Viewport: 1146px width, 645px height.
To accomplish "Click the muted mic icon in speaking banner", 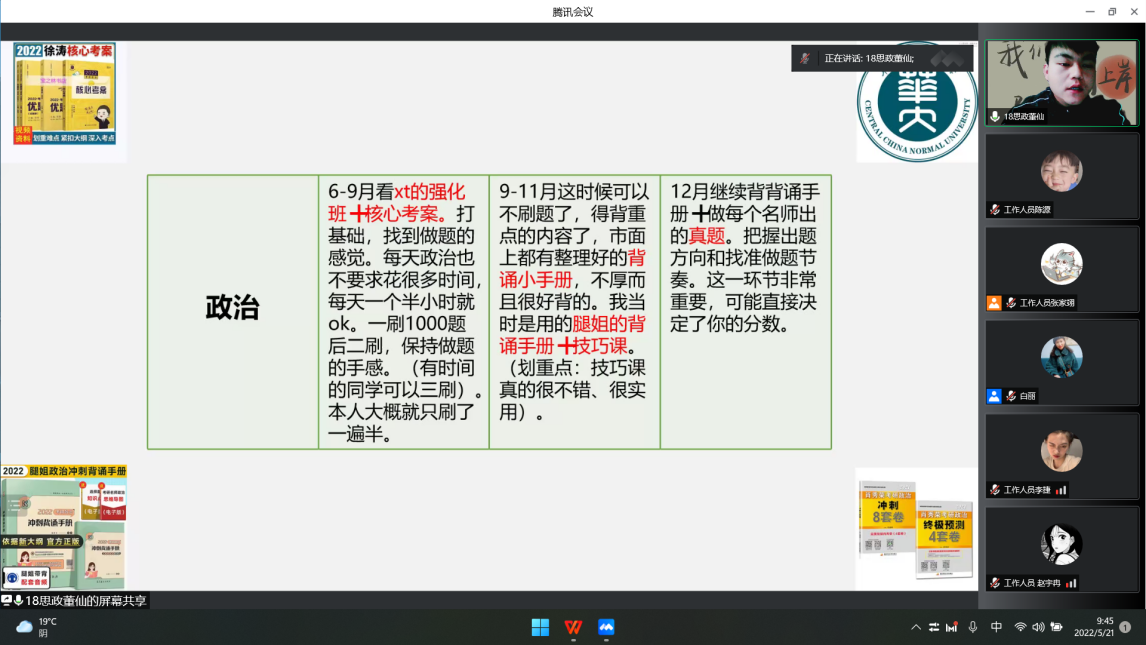I will pyautogui.click(x=806, y=58).
